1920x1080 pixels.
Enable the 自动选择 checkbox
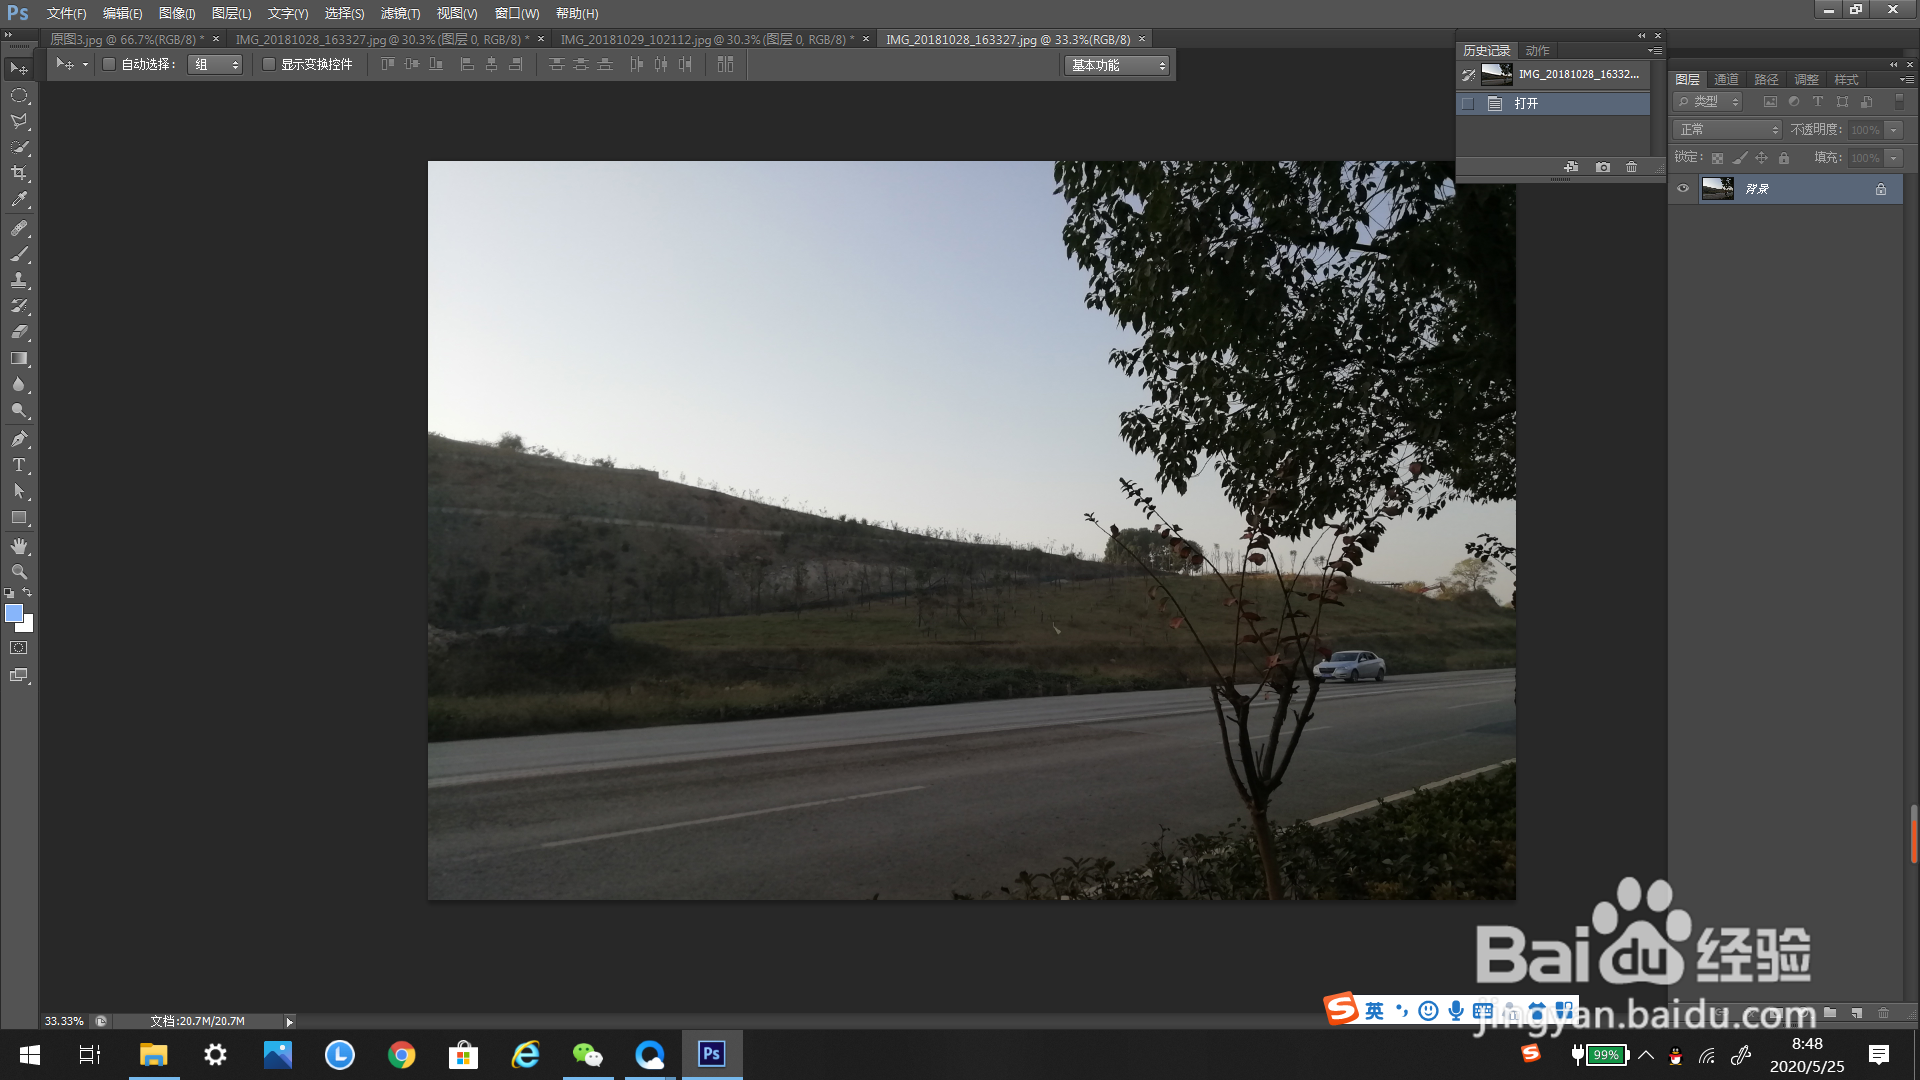[110, 64]
